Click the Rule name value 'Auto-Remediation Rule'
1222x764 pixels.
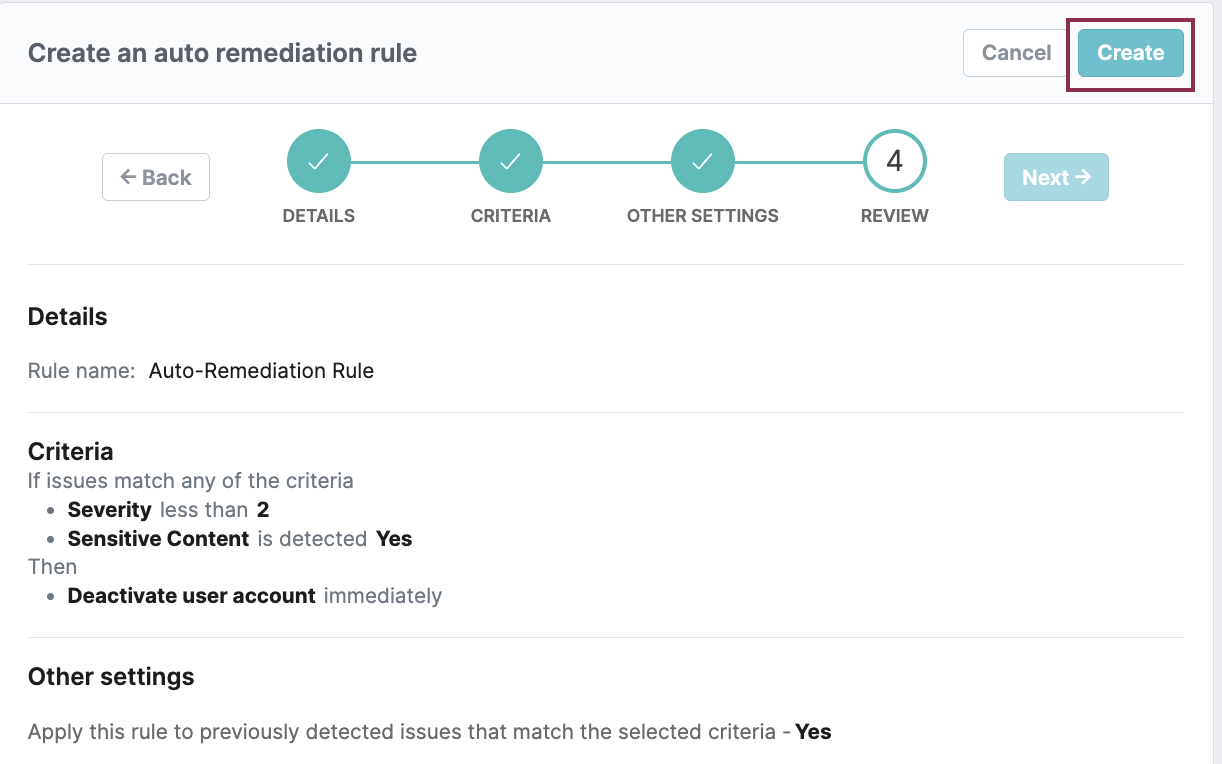[x=261, y=371]
